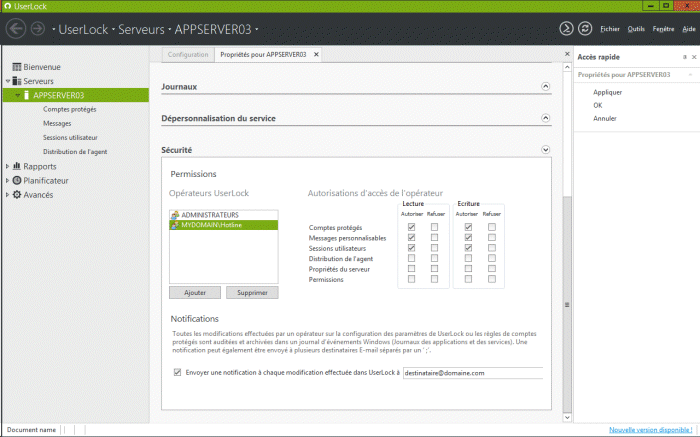The height and width of the screenshot is (437, 700).
Task: Uncheck the Envoyer une notification checkbox
Action: (177, 372)
